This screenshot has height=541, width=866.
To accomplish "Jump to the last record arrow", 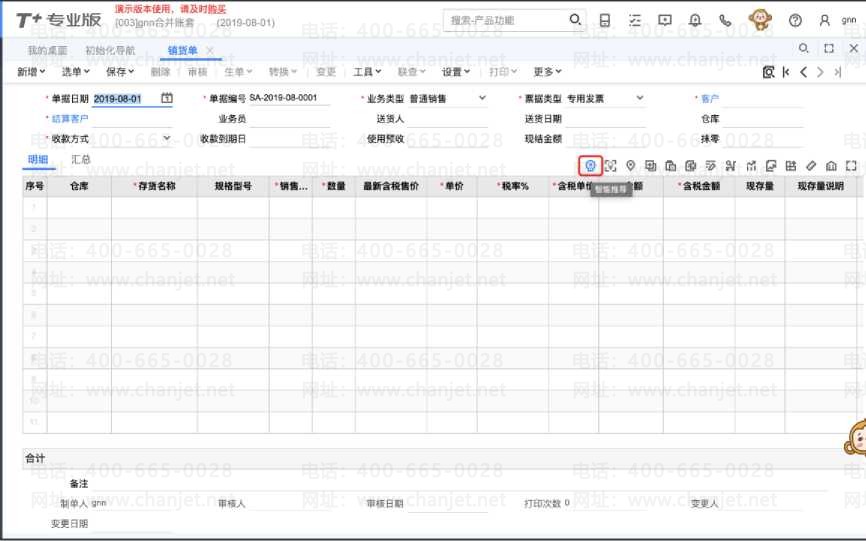I will coord(838,72).
